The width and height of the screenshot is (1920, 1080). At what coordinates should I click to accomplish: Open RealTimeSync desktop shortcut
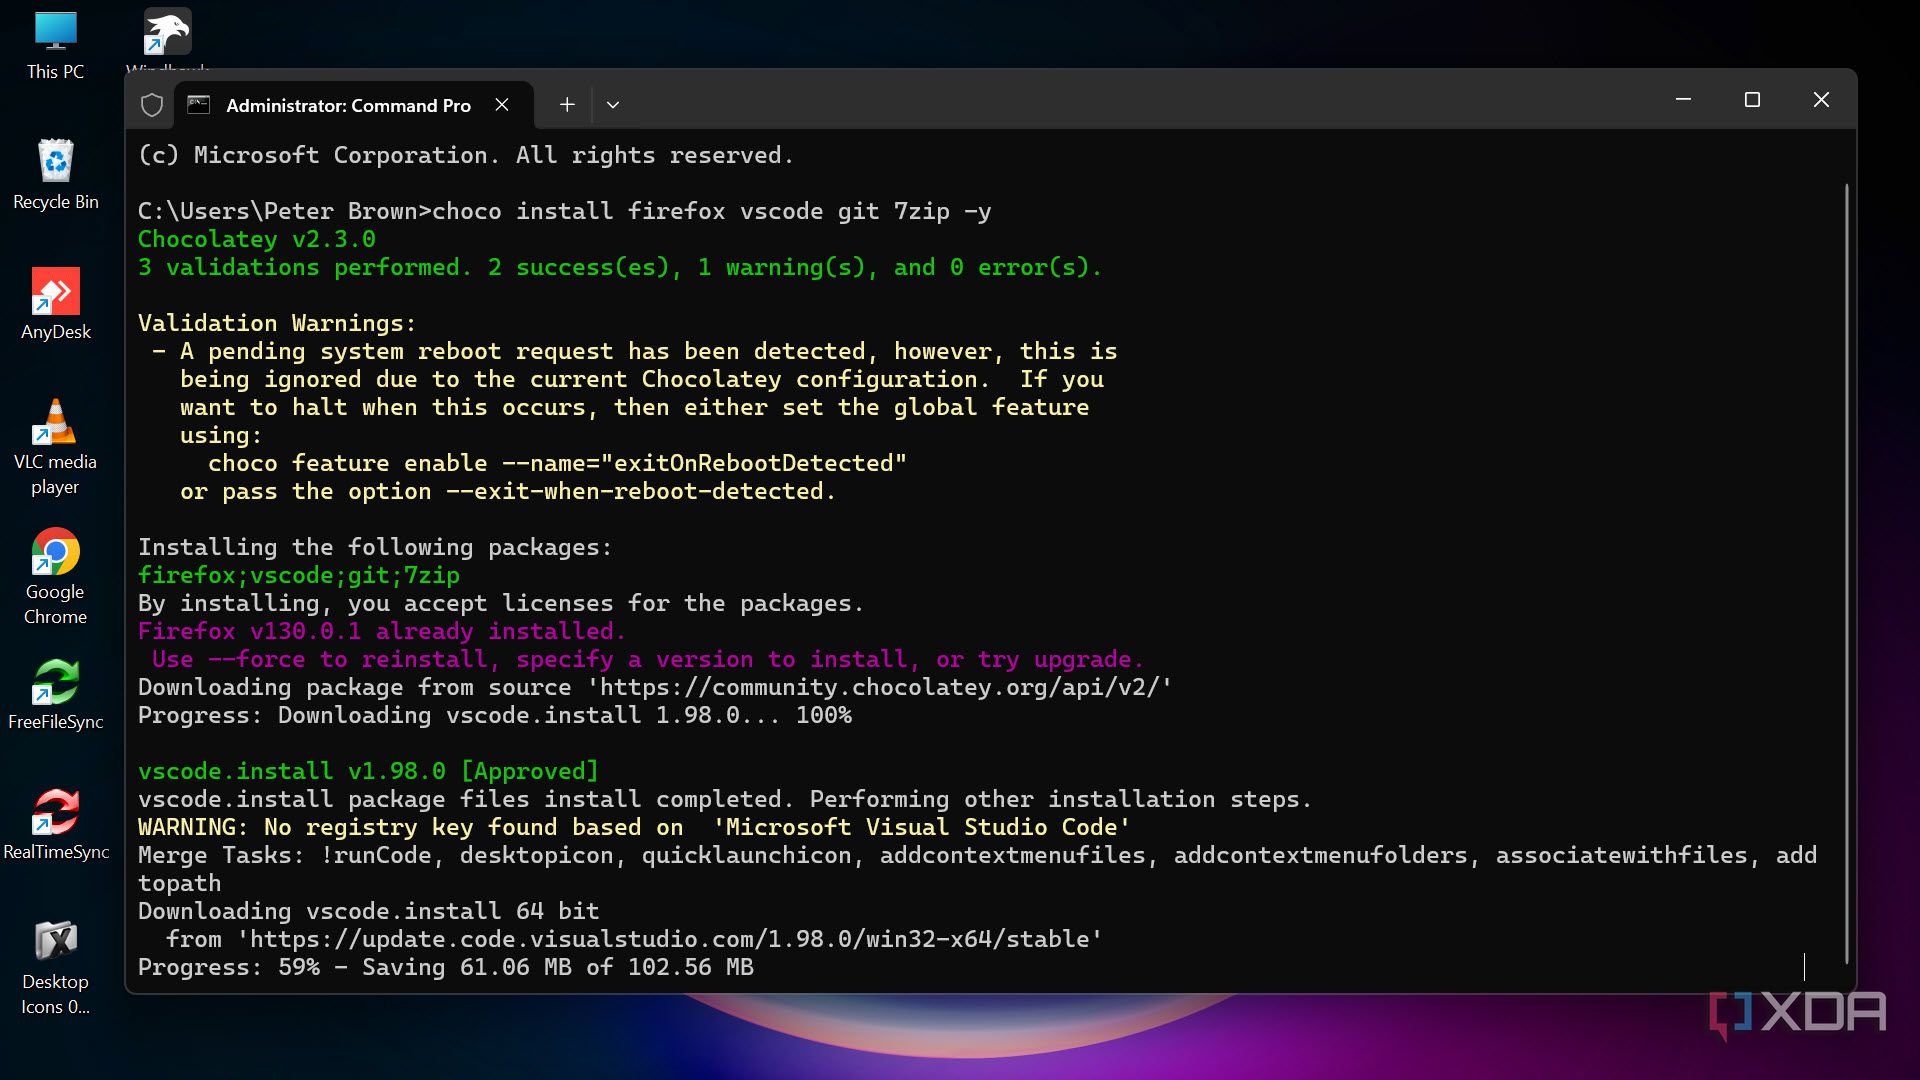coord(56,825)
